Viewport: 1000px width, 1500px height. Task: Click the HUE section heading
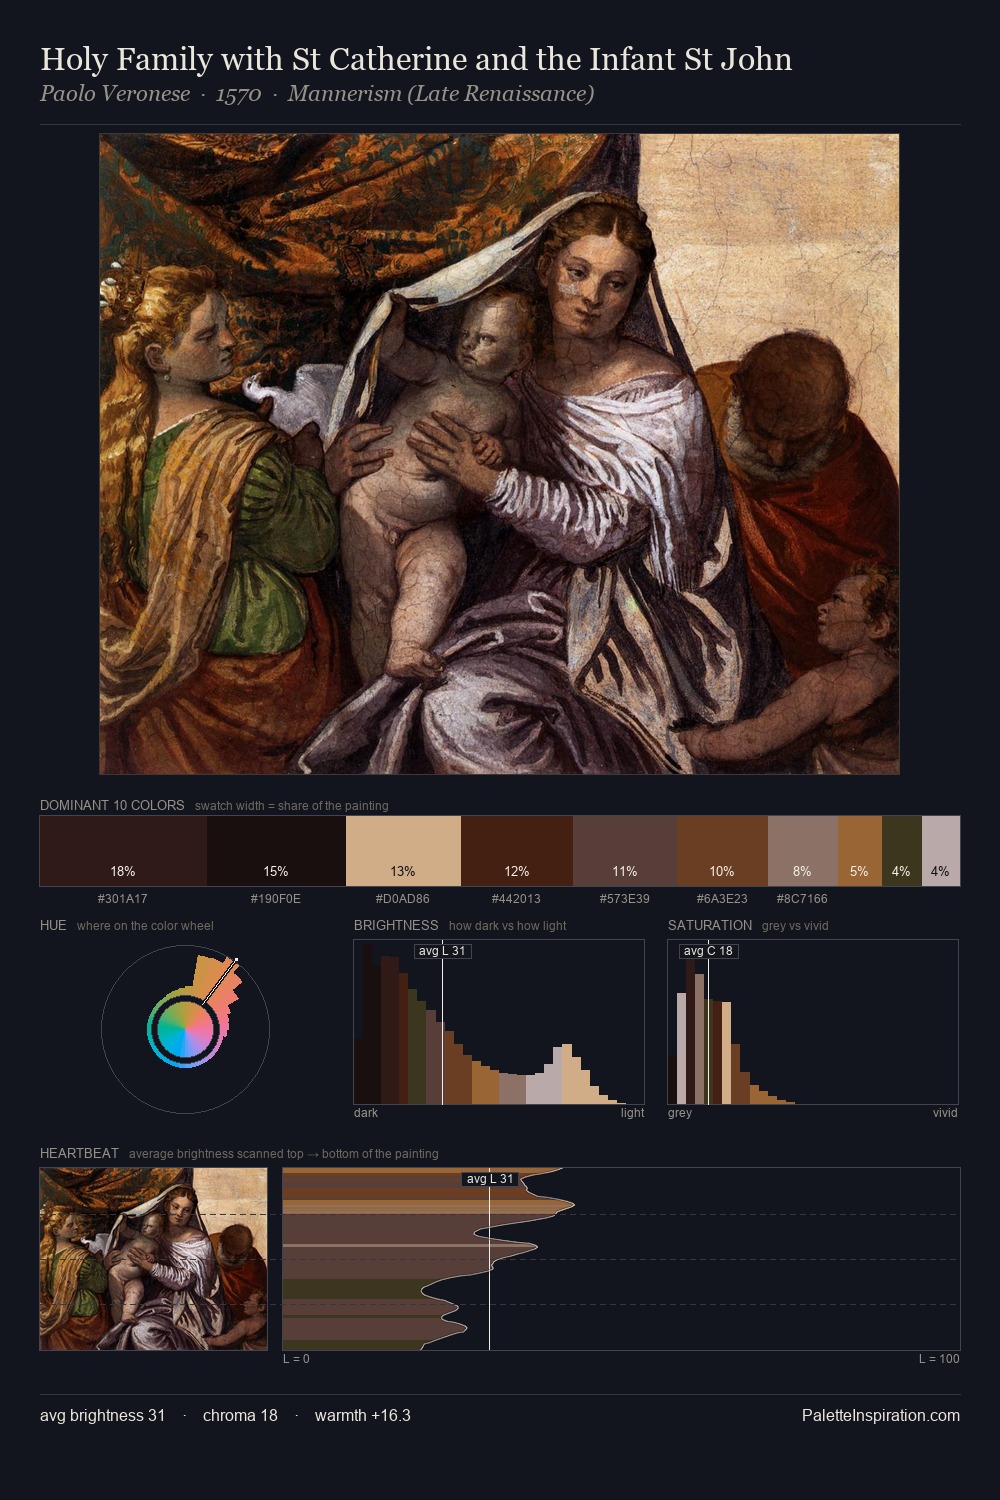(53, 925)
